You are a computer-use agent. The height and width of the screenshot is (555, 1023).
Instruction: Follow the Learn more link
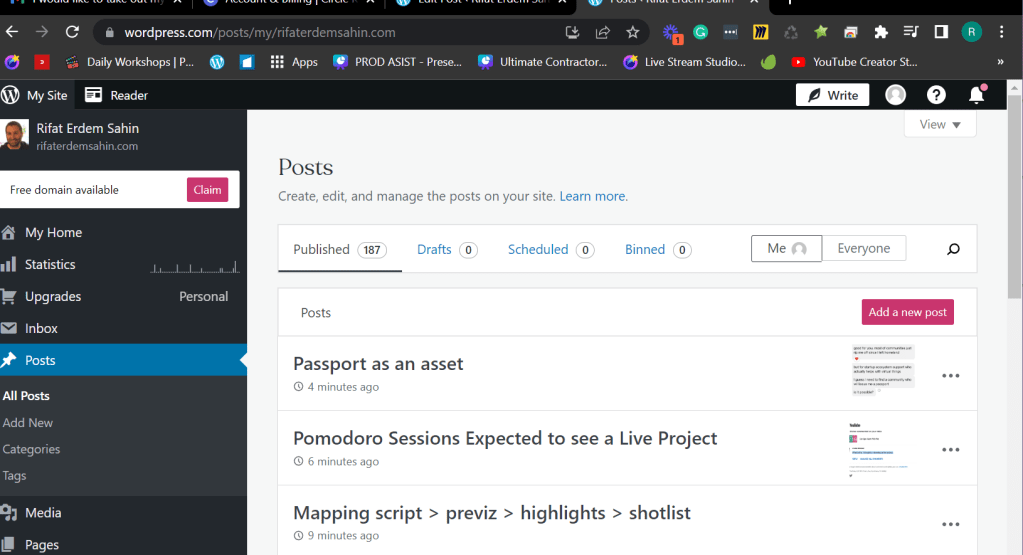pos(593,196)
